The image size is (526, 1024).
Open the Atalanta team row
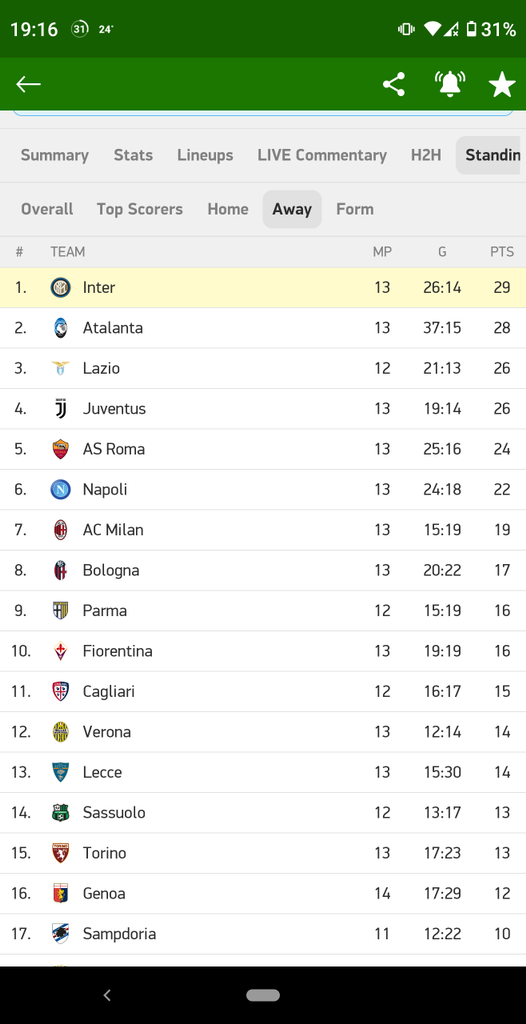[x=263, y=328]
